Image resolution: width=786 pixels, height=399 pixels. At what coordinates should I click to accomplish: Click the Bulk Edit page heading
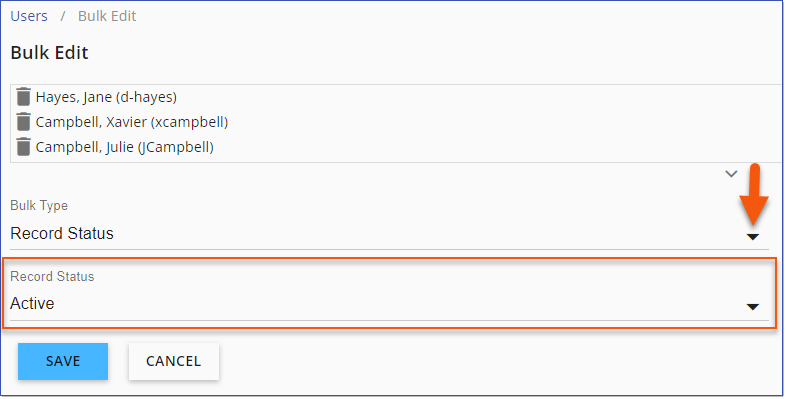click(49, 53)
